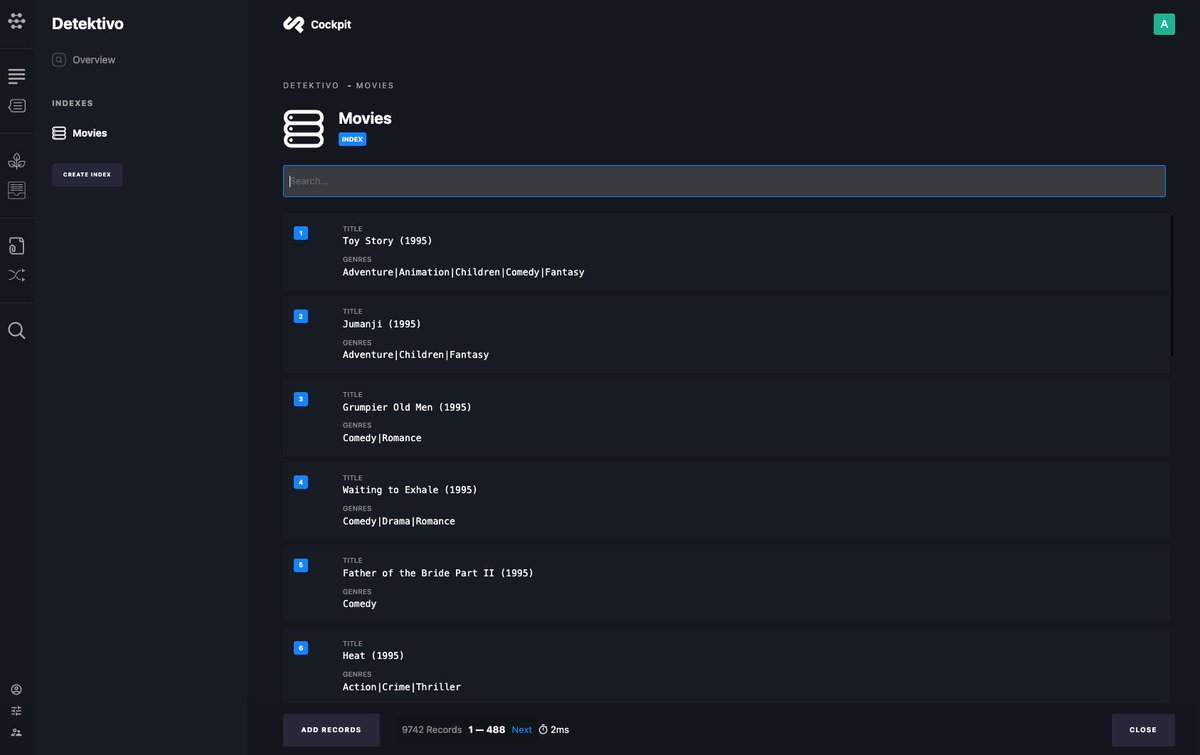This screenshot has height=755, width=1200.
Task: Click genres Action|Crime|Thriller
Action: (x=402, y=687)
